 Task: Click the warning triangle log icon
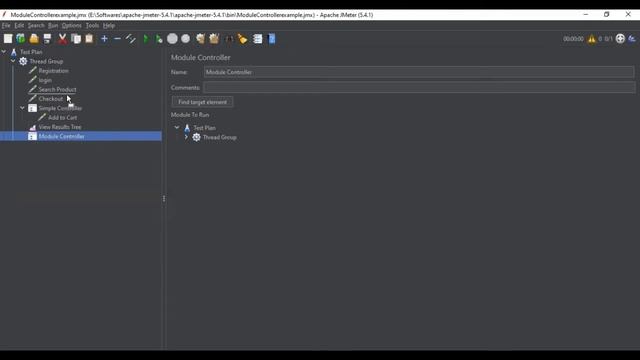click(x=591, y=39)
